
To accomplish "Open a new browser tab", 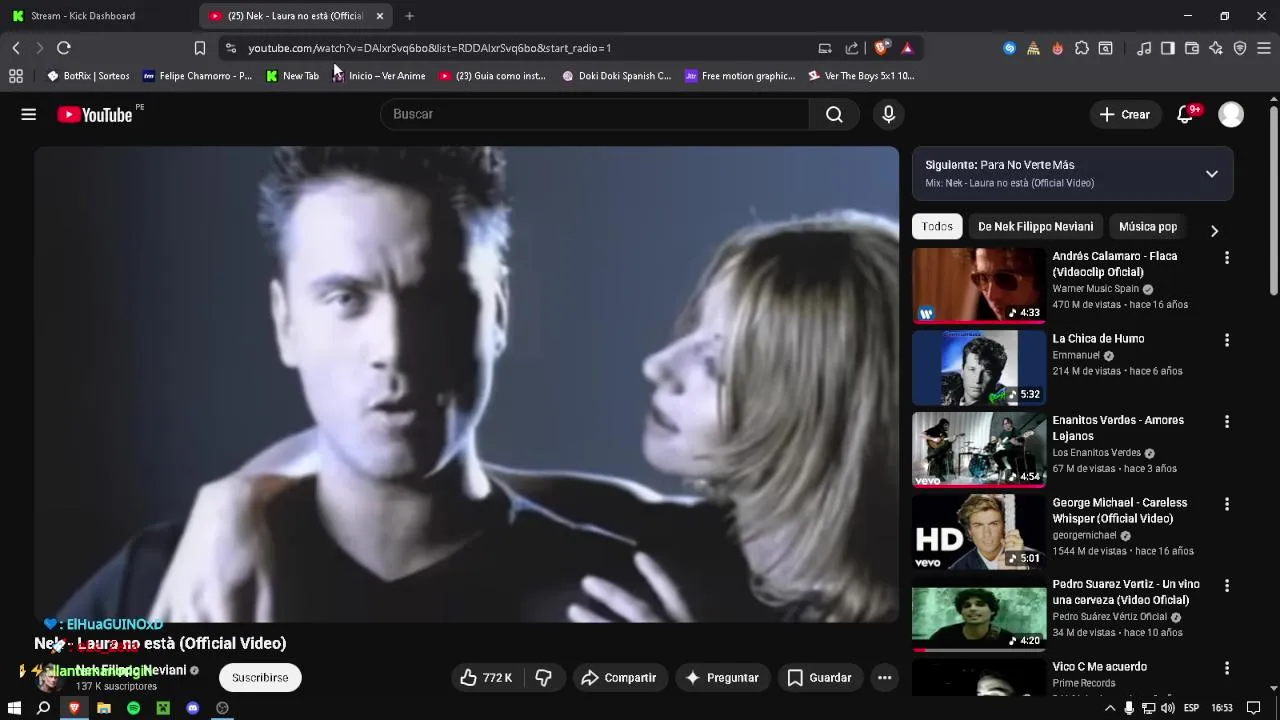I will tap(409, 16).
